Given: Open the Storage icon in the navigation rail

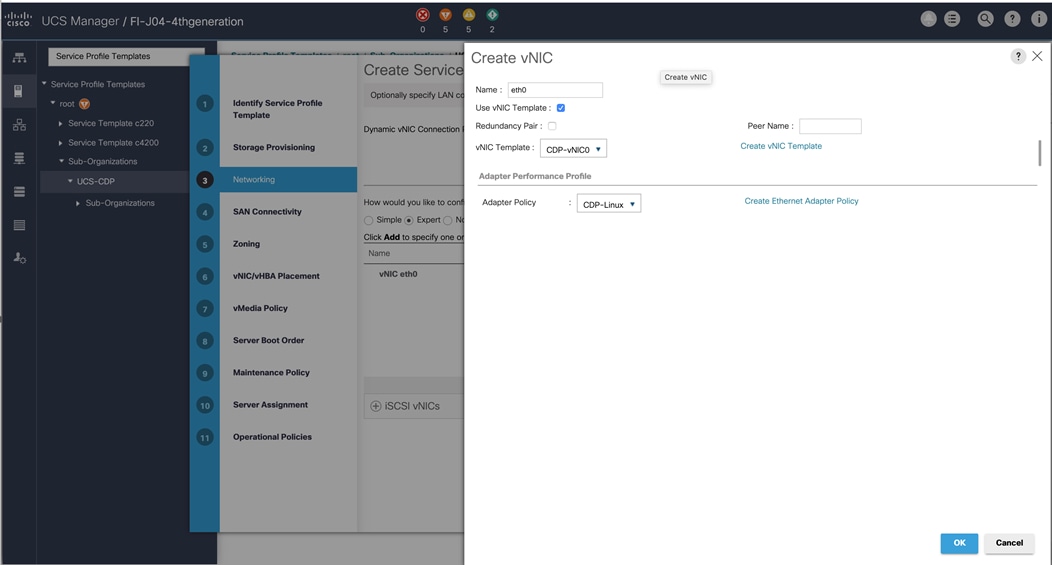Looking at the screenshot, I should click(x=19, y=225).
